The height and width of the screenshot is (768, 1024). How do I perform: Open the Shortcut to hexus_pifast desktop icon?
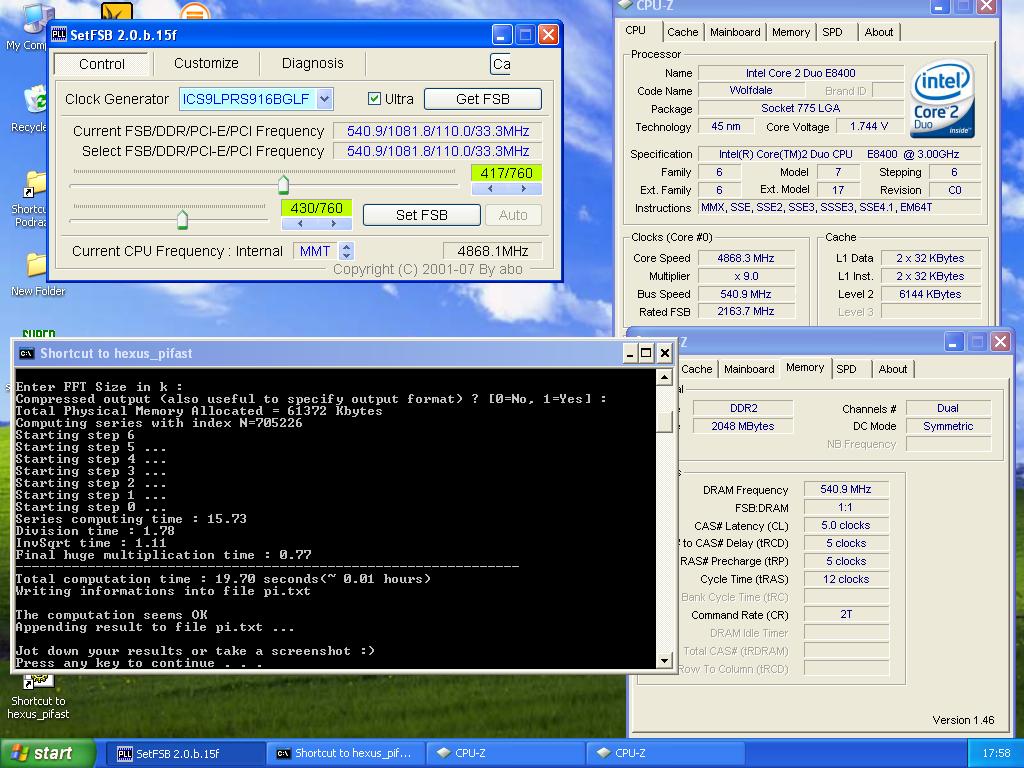pyautogui.click(x=38, y=683)
